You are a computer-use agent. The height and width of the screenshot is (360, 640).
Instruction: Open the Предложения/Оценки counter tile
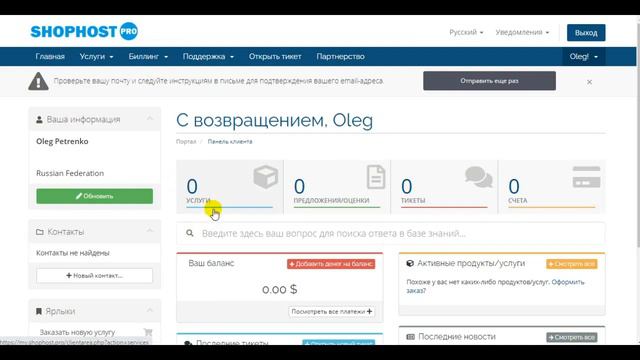pos(337,187)
